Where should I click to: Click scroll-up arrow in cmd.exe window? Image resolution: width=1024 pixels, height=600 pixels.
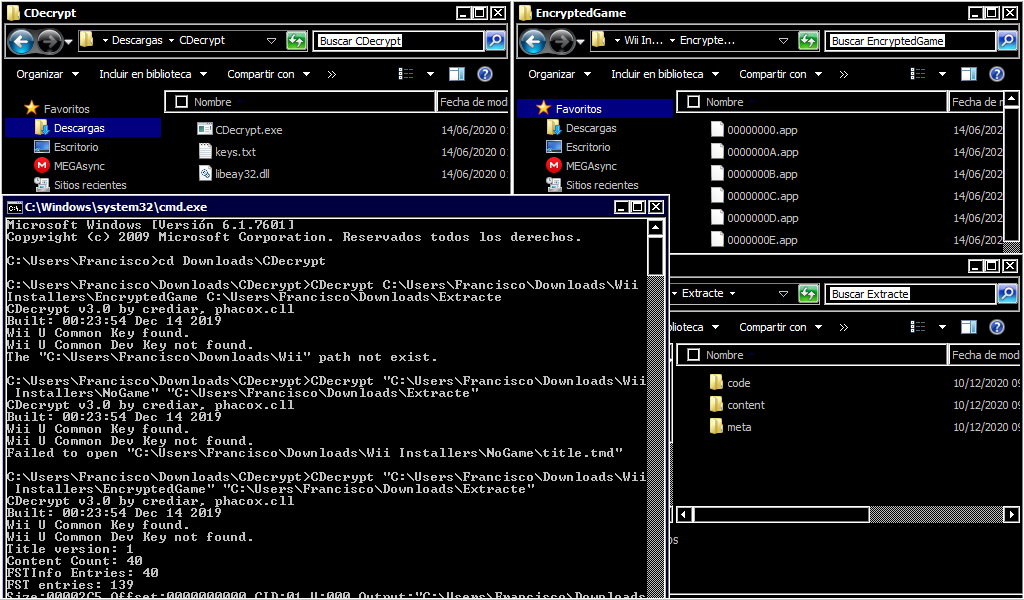(656, 227)
